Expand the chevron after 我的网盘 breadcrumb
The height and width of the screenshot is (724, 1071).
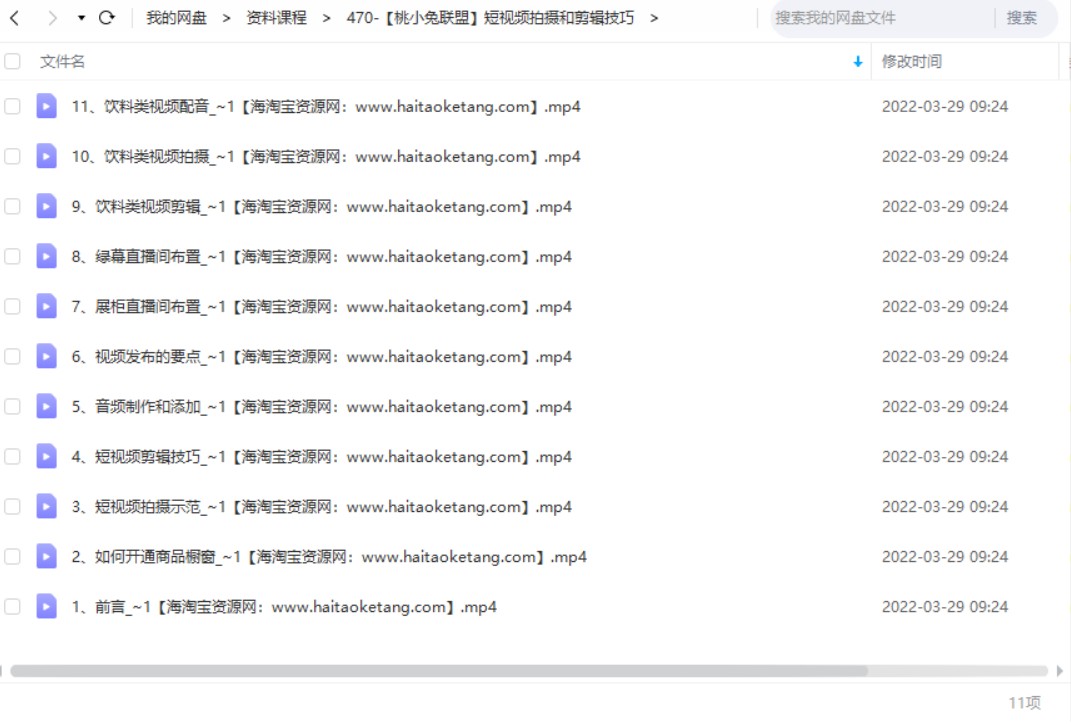[x=226, y=18]
